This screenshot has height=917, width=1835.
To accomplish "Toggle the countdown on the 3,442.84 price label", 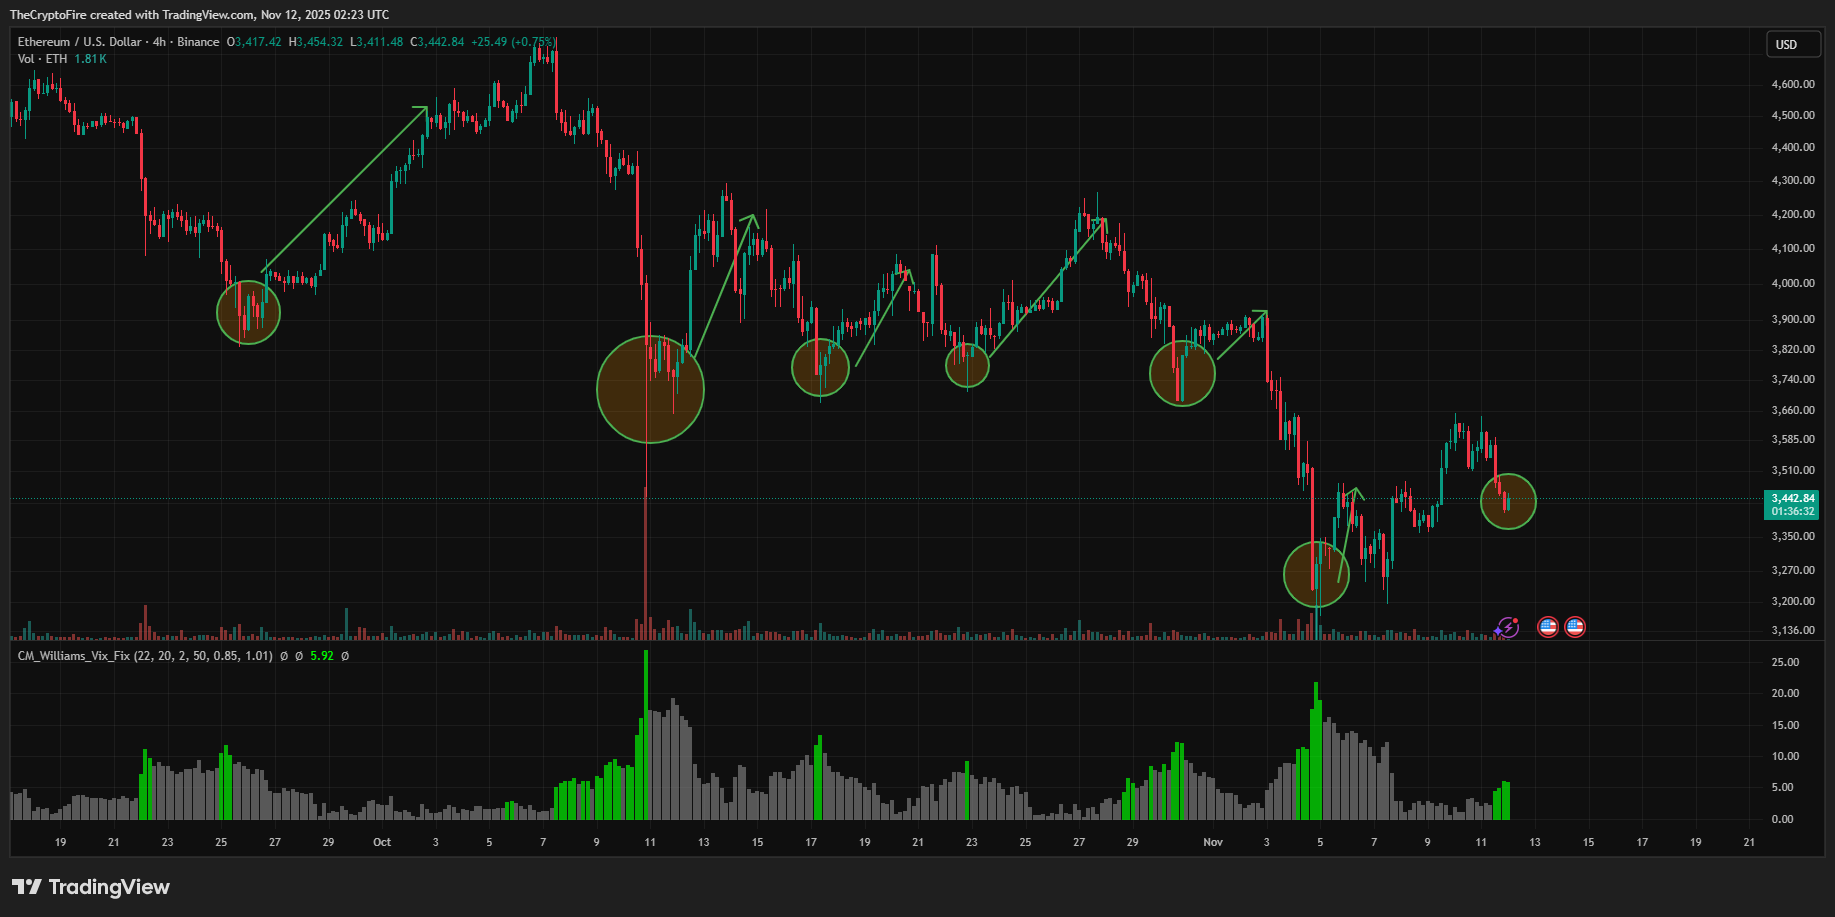I will coord(1793,510).
